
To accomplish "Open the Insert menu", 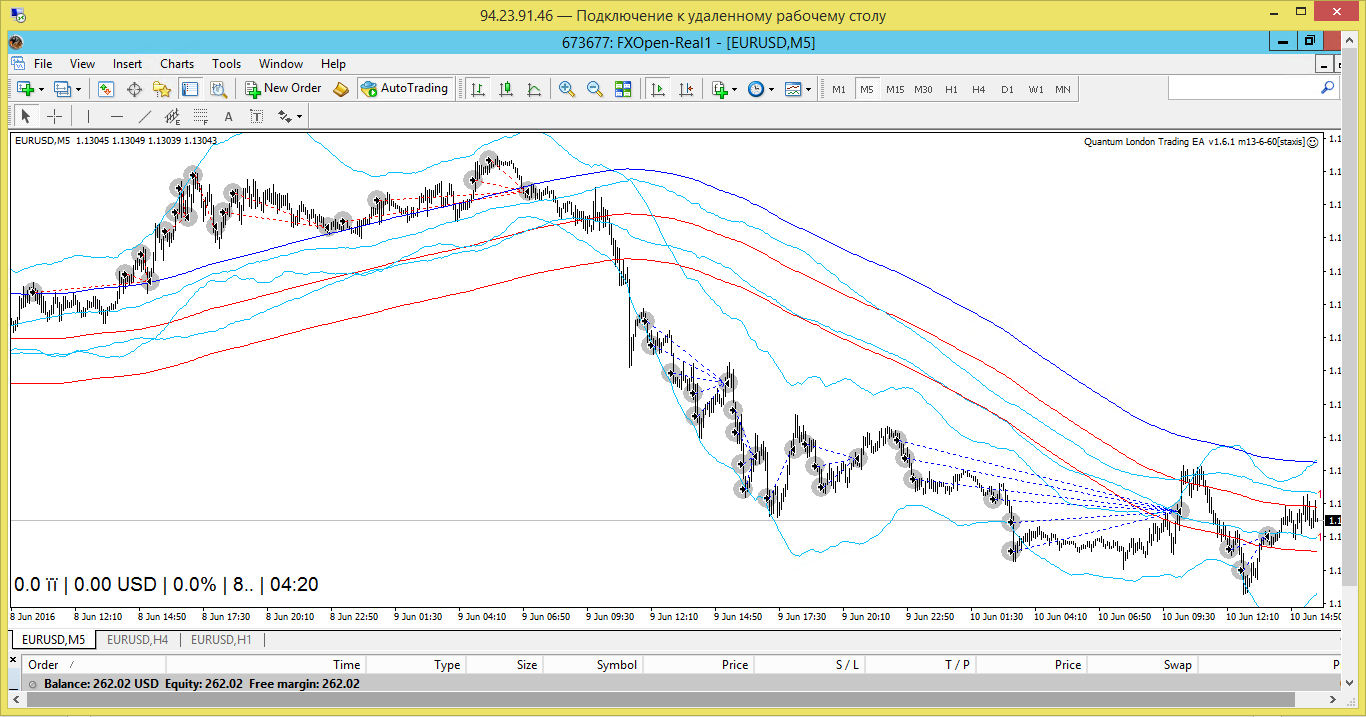I will point(127,64).
